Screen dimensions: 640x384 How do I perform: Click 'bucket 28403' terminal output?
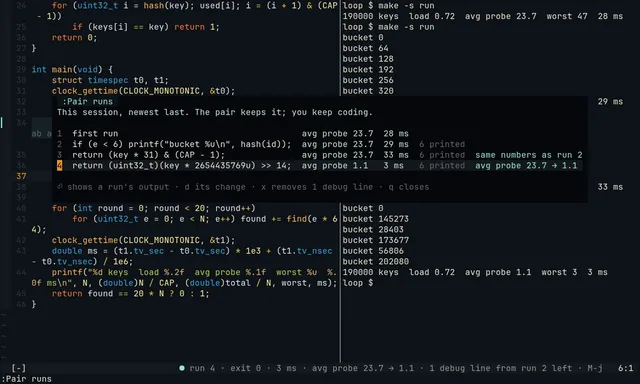[x=373, y=229]
